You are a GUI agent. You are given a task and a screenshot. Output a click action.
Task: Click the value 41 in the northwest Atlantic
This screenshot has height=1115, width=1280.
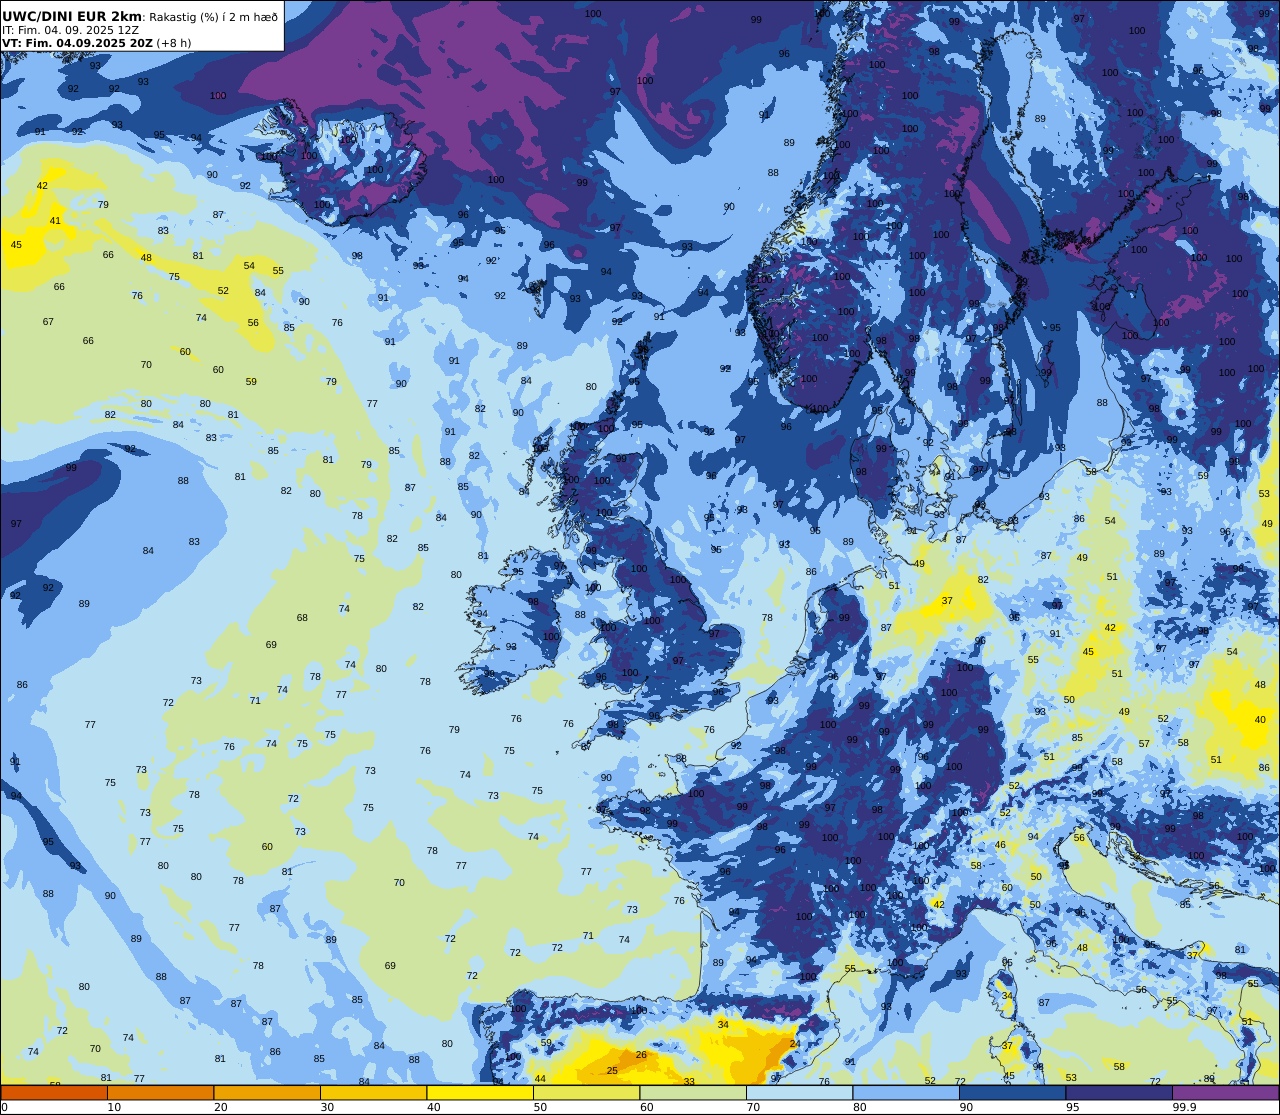click(55, 221)
